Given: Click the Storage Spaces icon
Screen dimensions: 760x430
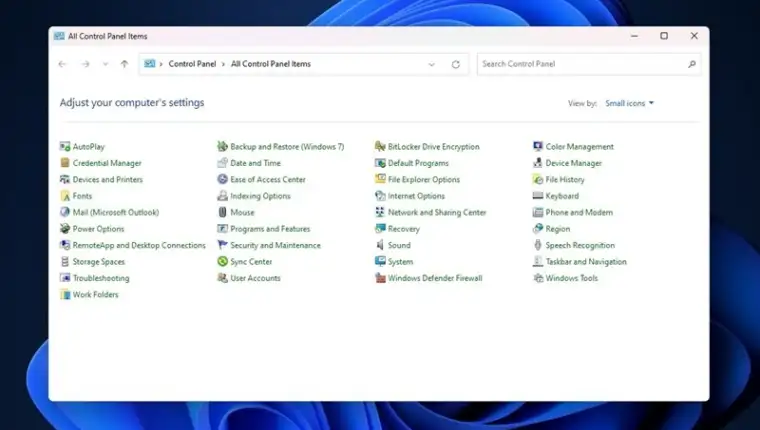Looking at the screenshot, I should [65, 262].
